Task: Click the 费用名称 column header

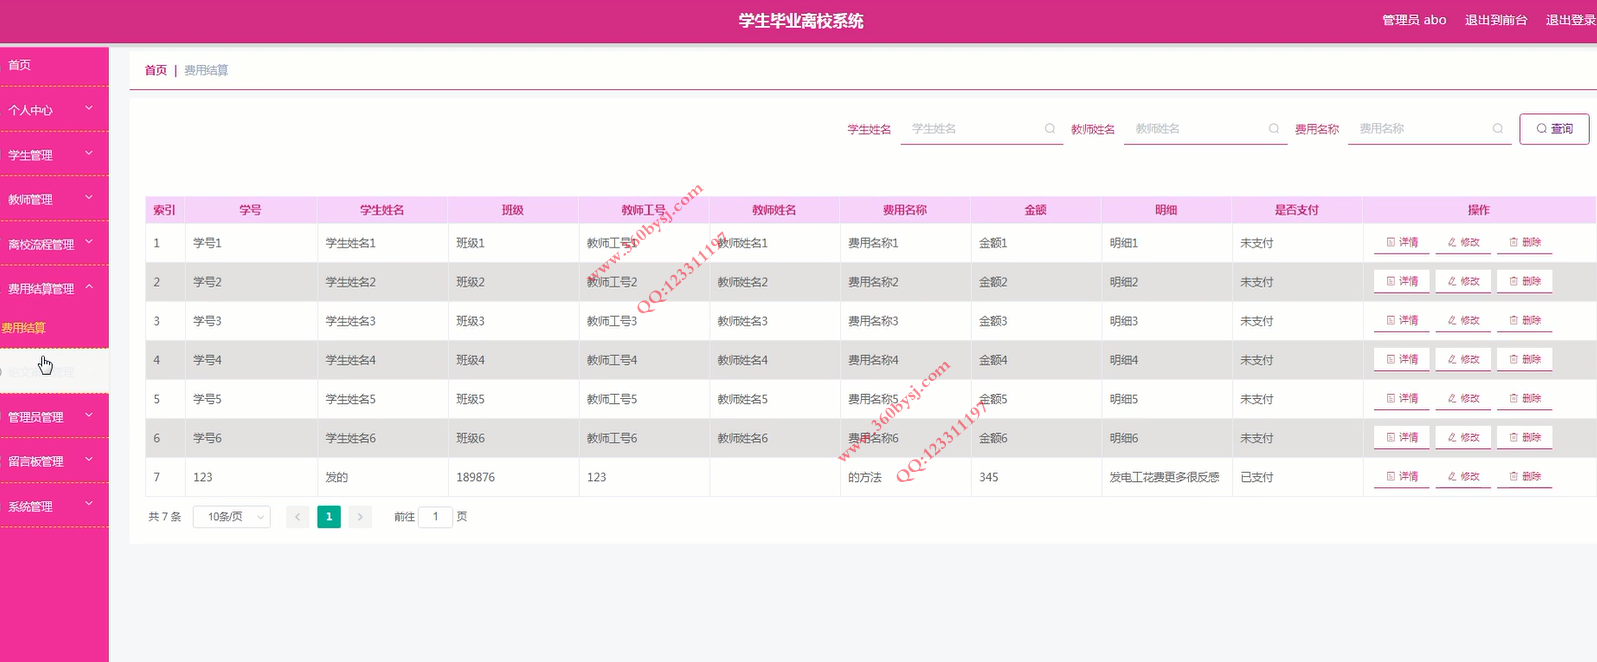Action: pos(904,210)
